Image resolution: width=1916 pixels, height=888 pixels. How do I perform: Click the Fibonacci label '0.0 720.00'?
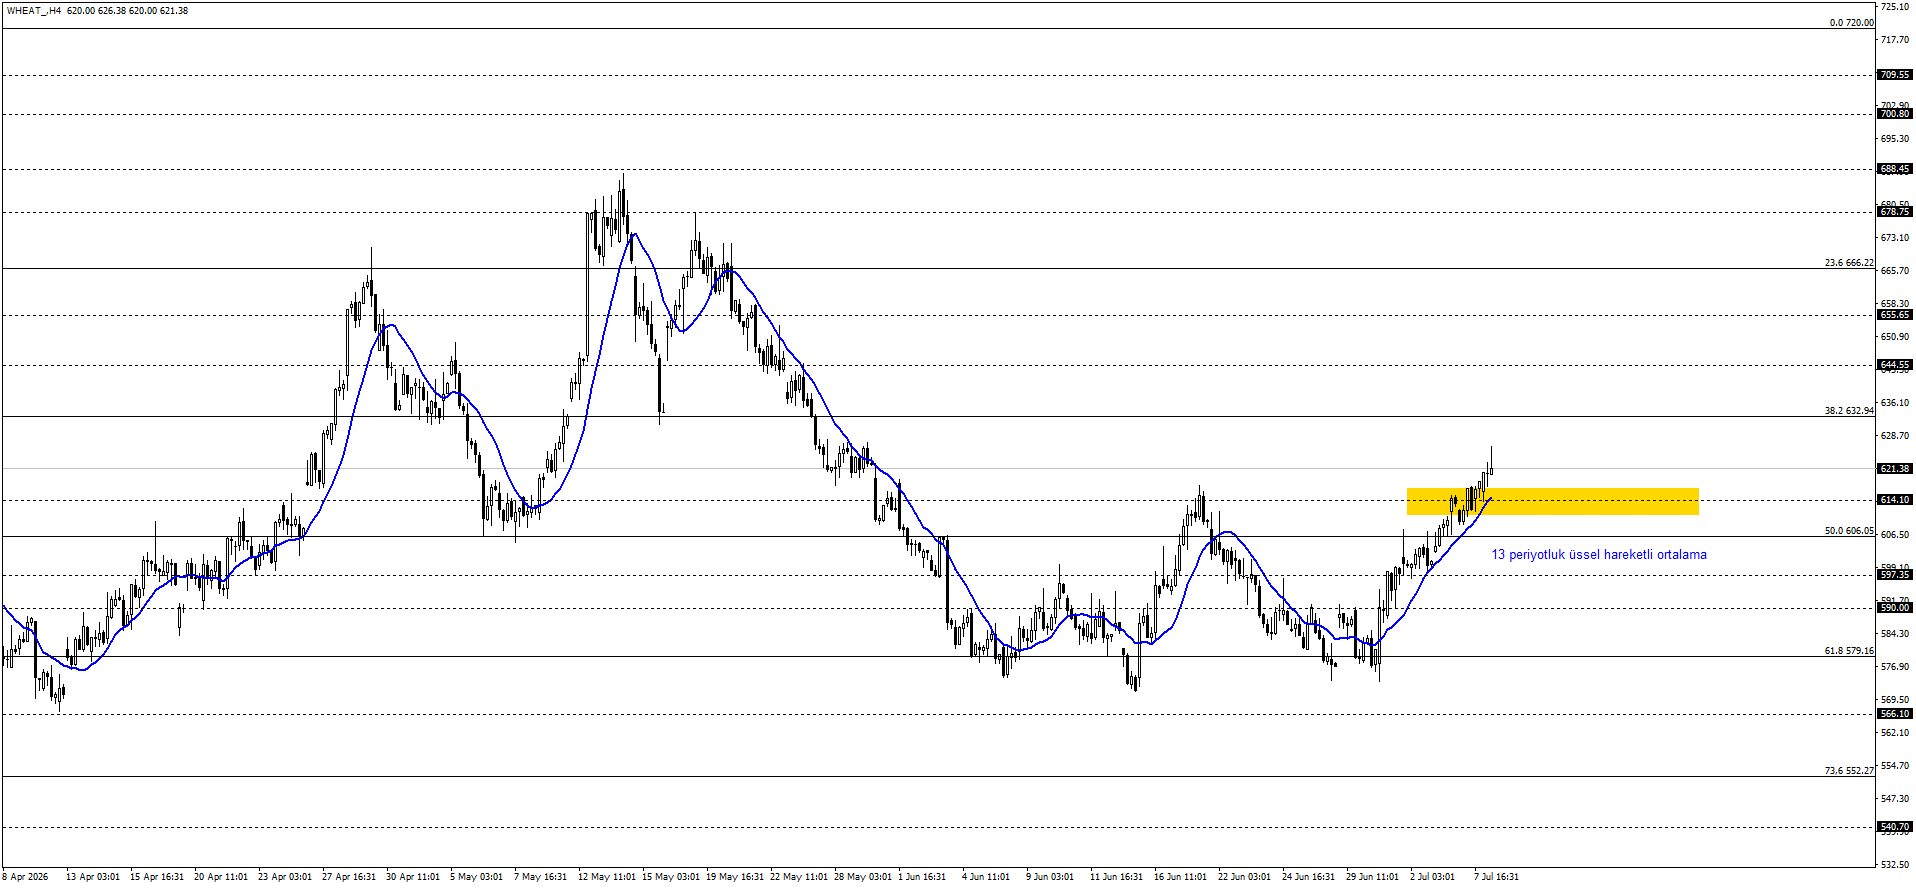(x=1852, y=23)
